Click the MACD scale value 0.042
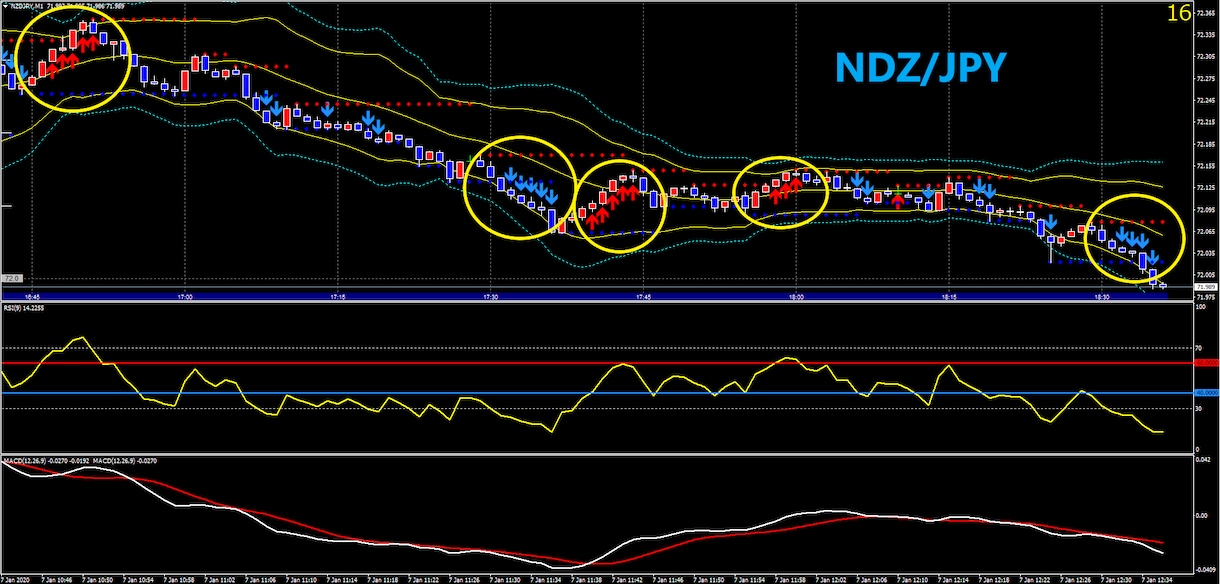This screenshot has width=1220, height=584. point(1205,461)
